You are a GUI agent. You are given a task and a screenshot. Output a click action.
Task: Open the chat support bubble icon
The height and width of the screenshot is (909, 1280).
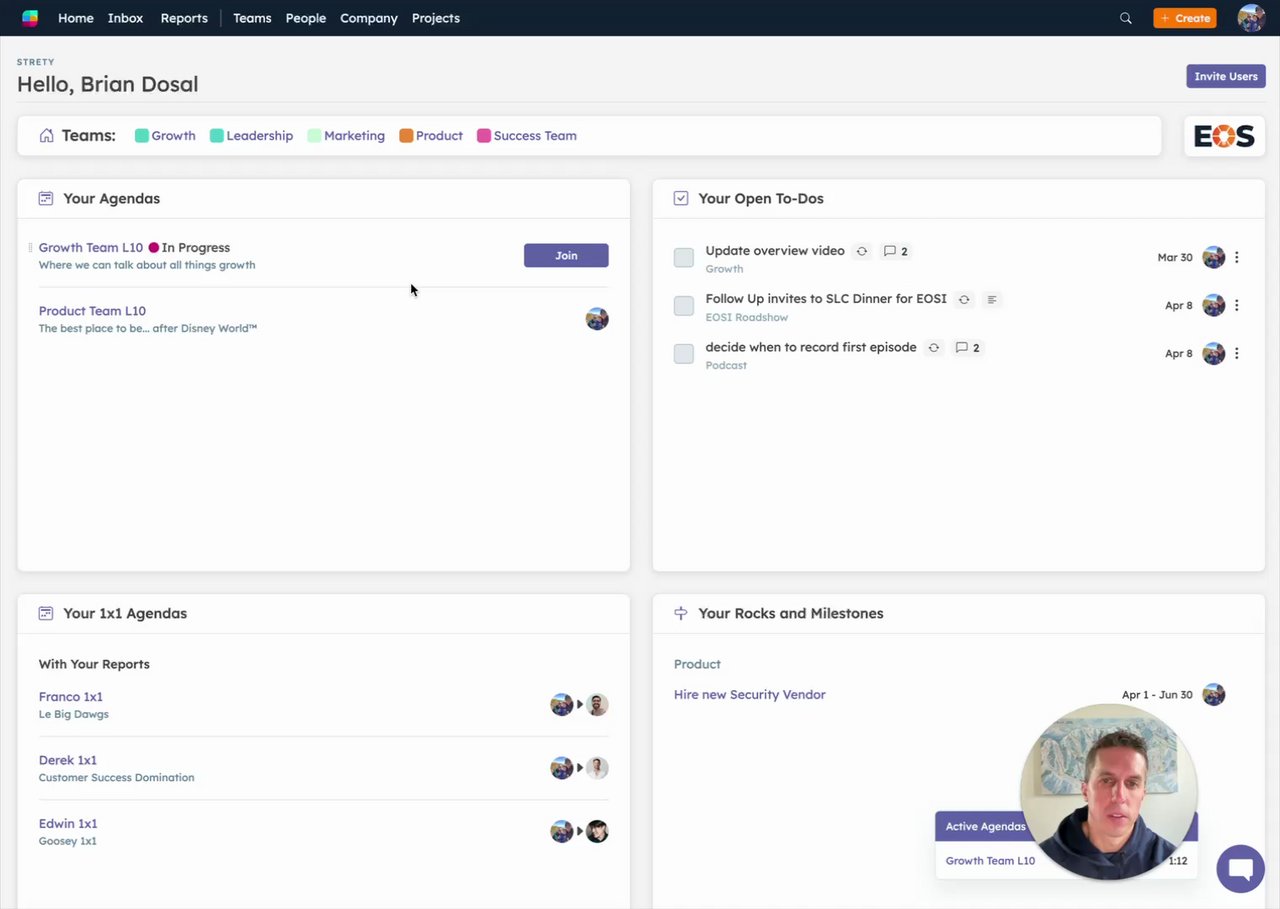point(1240,868)
